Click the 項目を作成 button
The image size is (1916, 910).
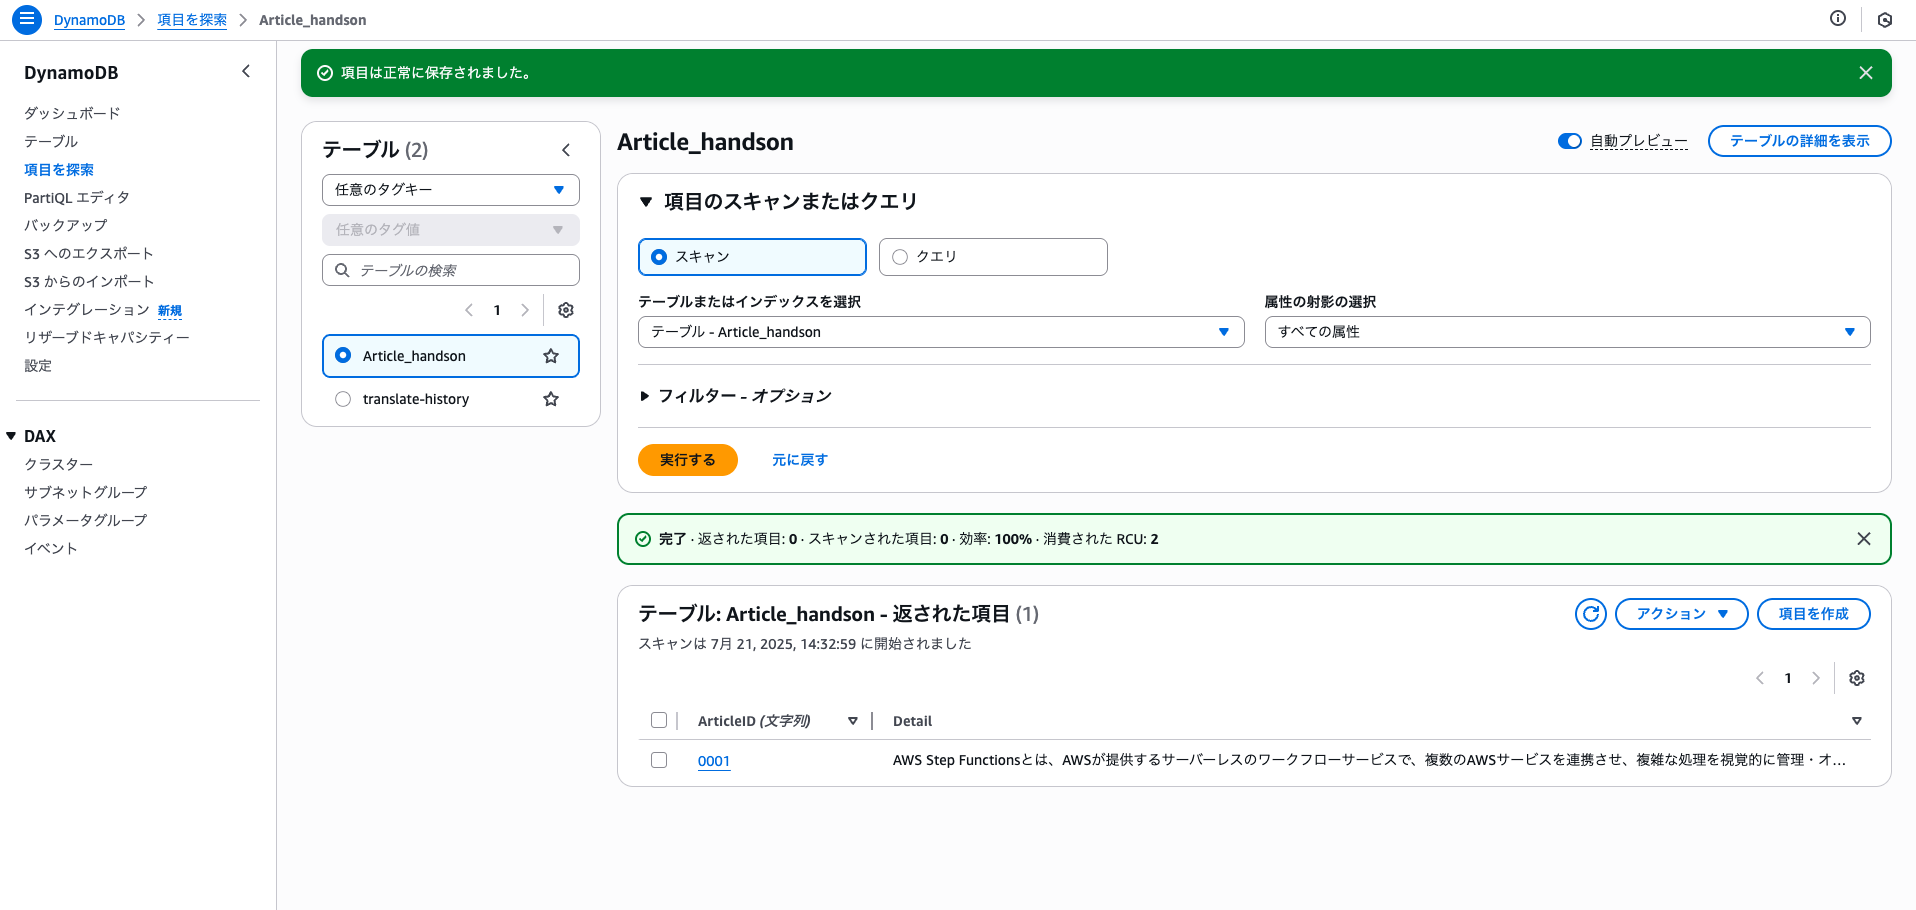(x=1814, y=614)
